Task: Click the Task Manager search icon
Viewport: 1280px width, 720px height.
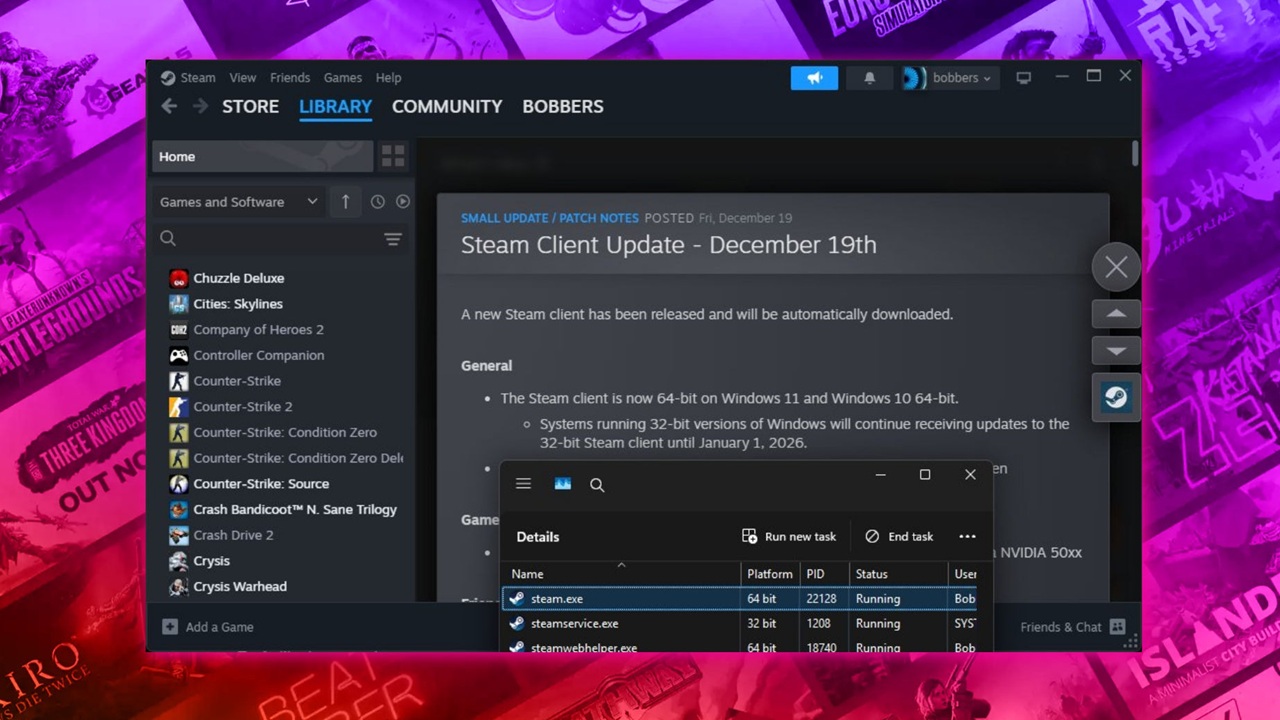Action: (597, 485)
